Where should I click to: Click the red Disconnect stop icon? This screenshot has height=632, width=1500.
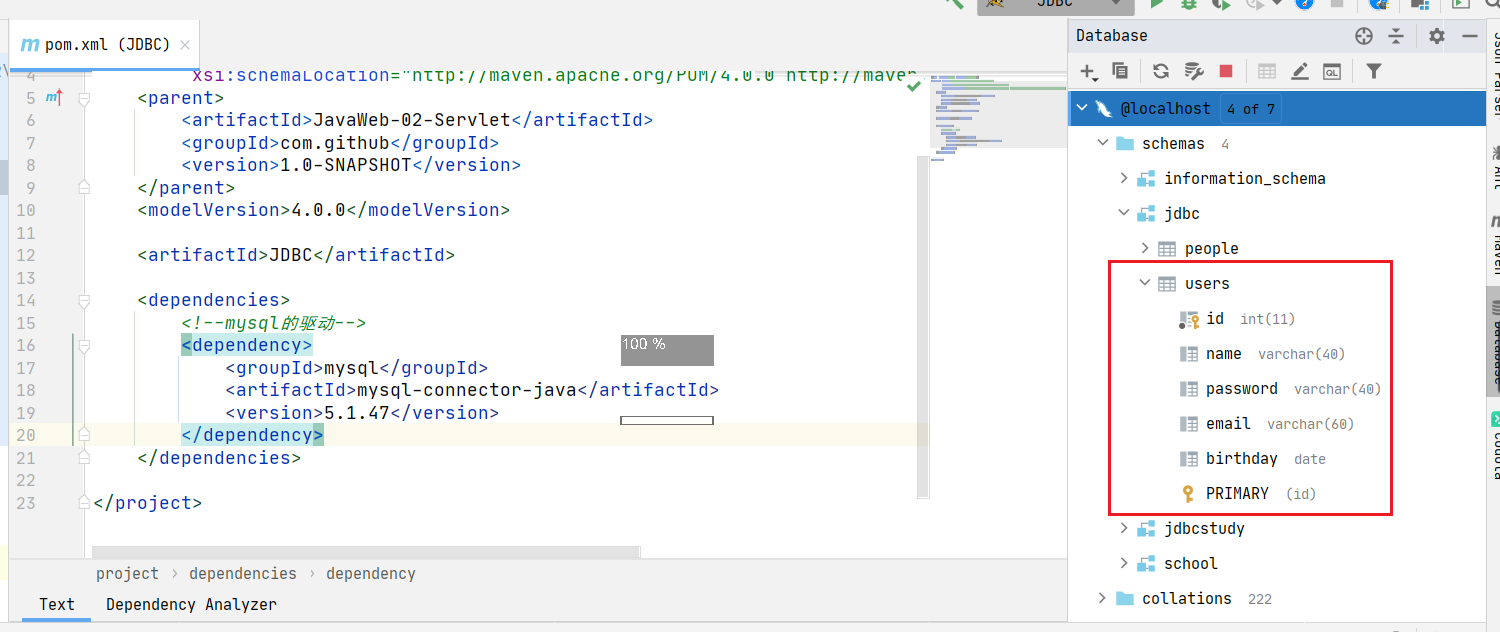[x=1226, y=71]
